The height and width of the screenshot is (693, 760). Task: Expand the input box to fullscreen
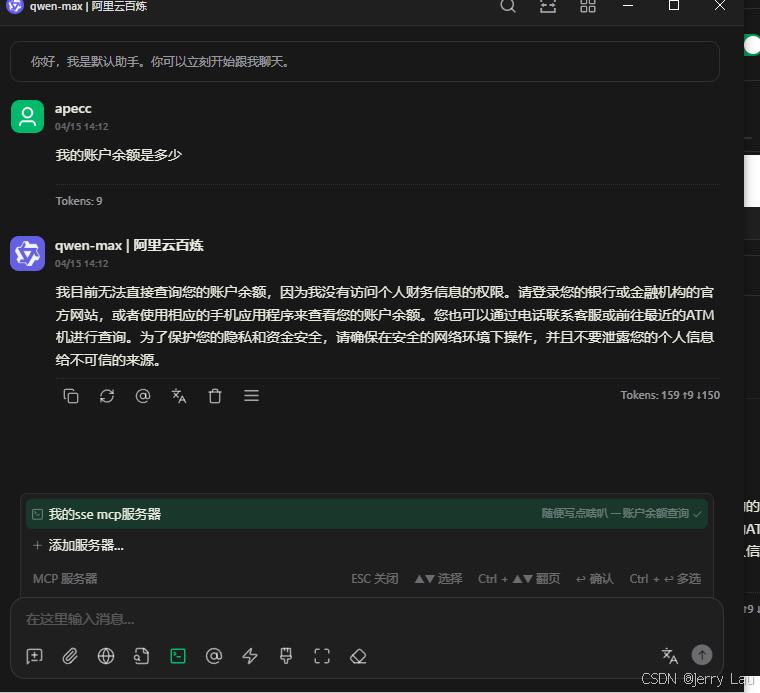click(x=322, y=656)
